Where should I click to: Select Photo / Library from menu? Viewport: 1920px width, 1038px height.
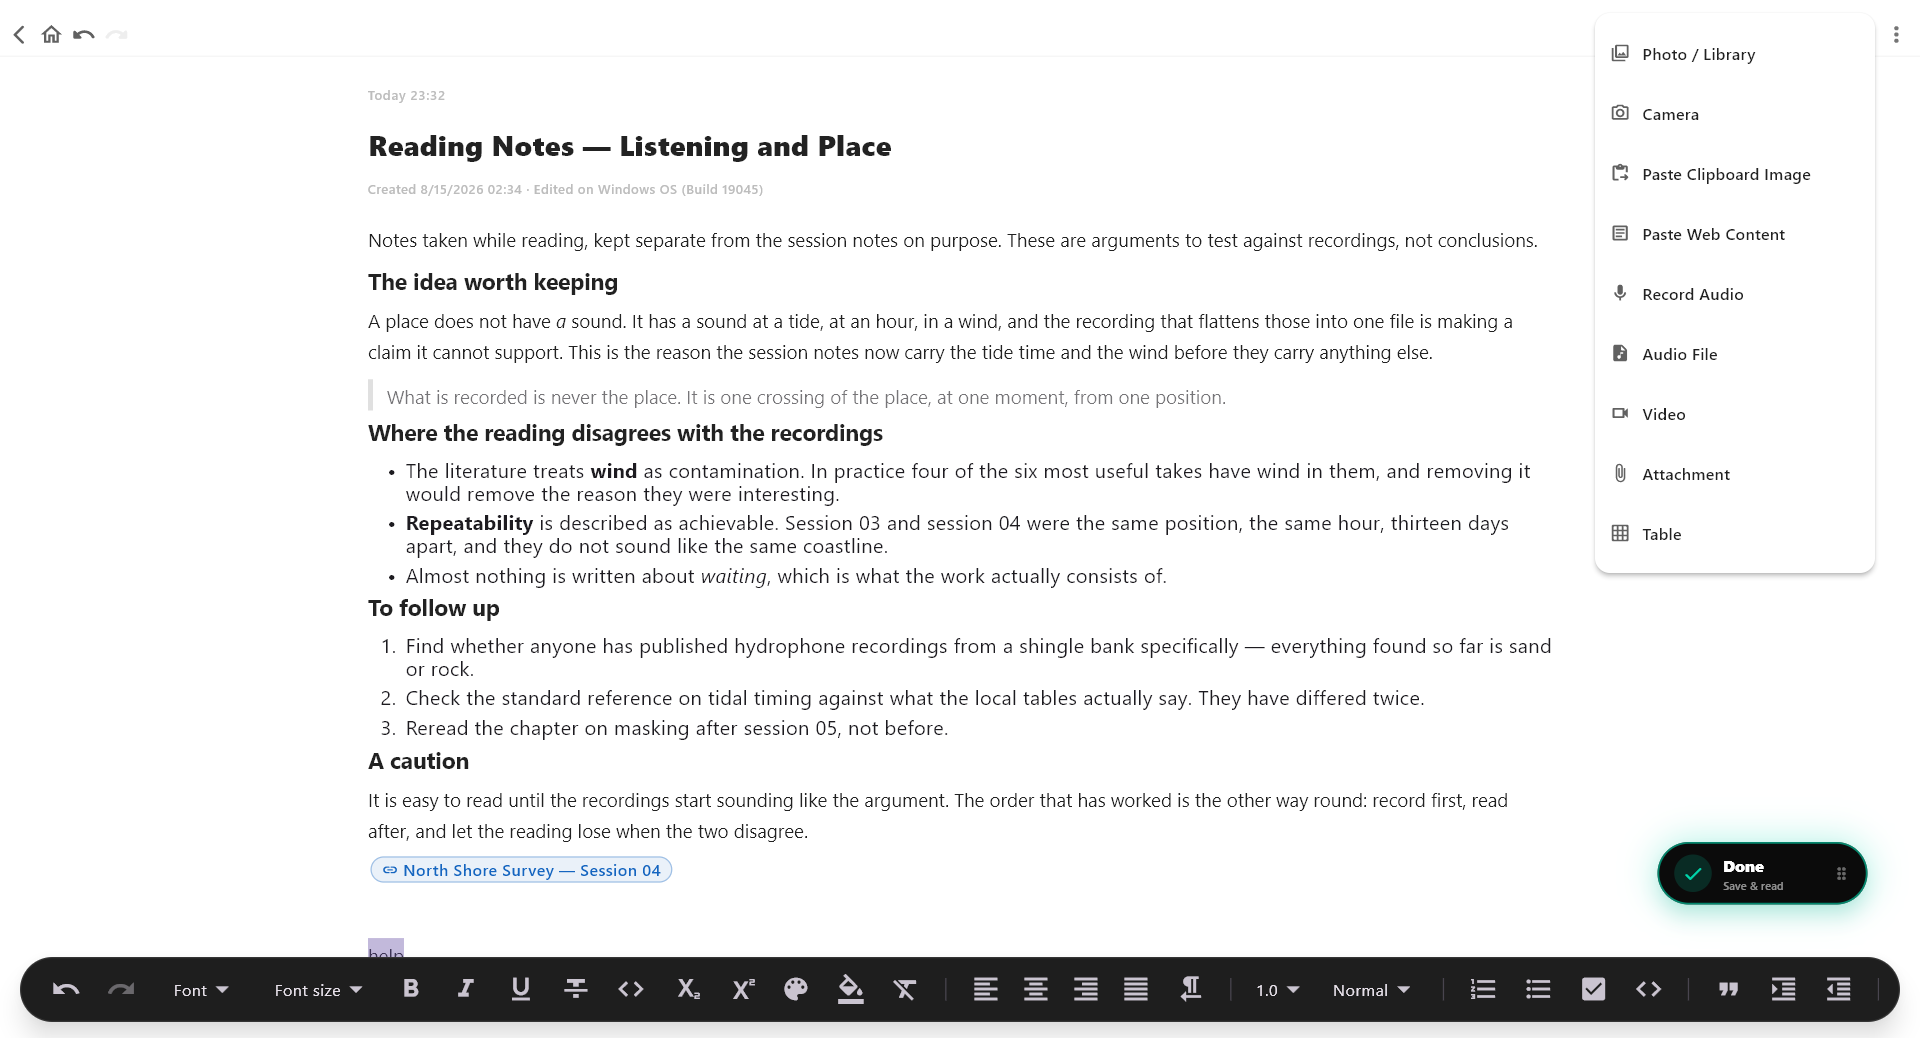[x=1734, y=54]
